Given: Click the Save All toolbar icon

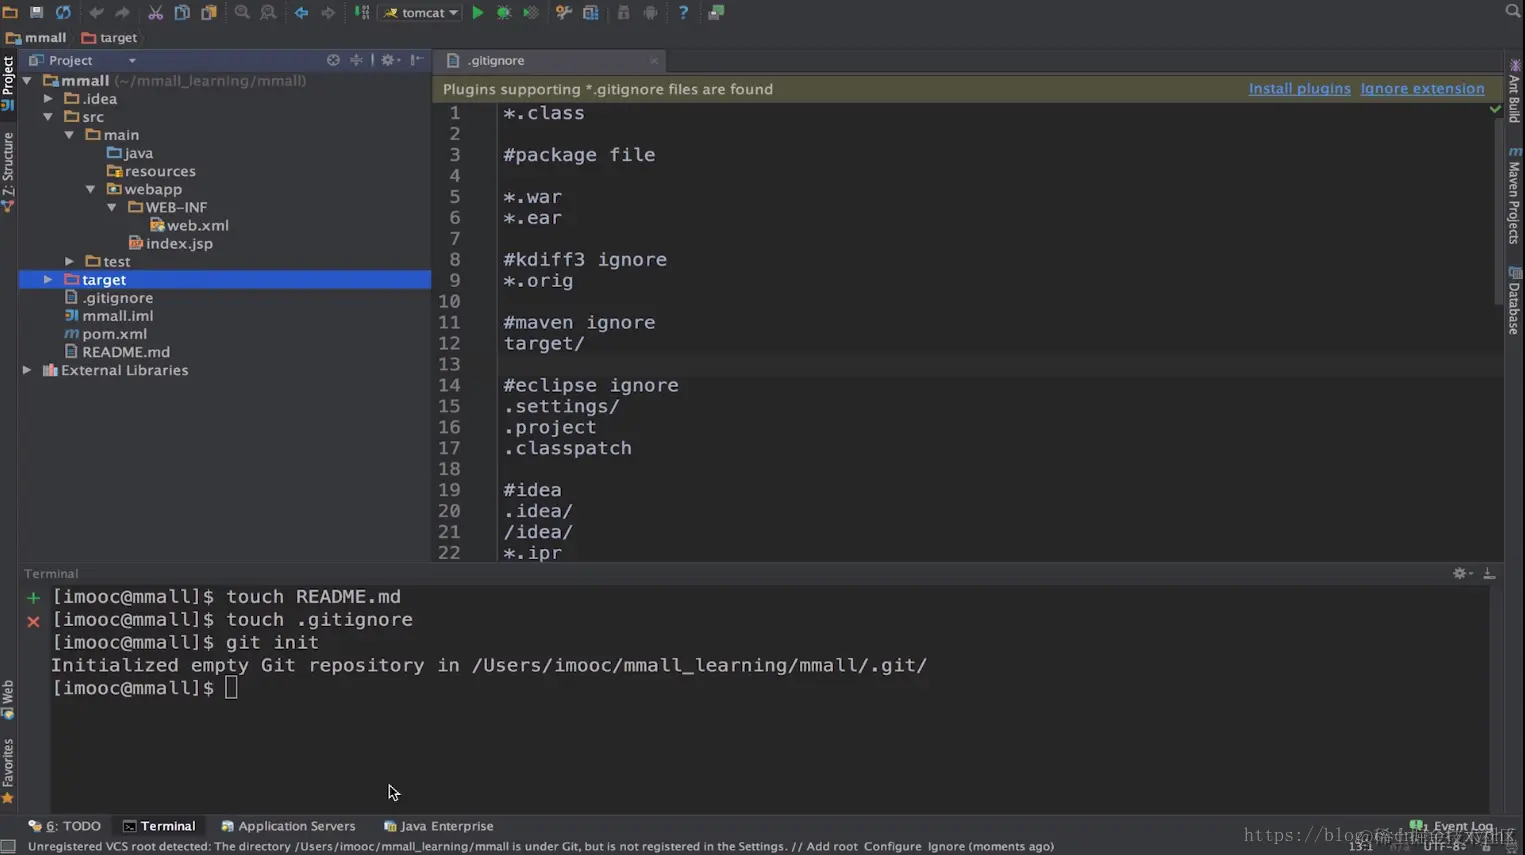Looking at the screenshot, I should (x=36, y=12).
